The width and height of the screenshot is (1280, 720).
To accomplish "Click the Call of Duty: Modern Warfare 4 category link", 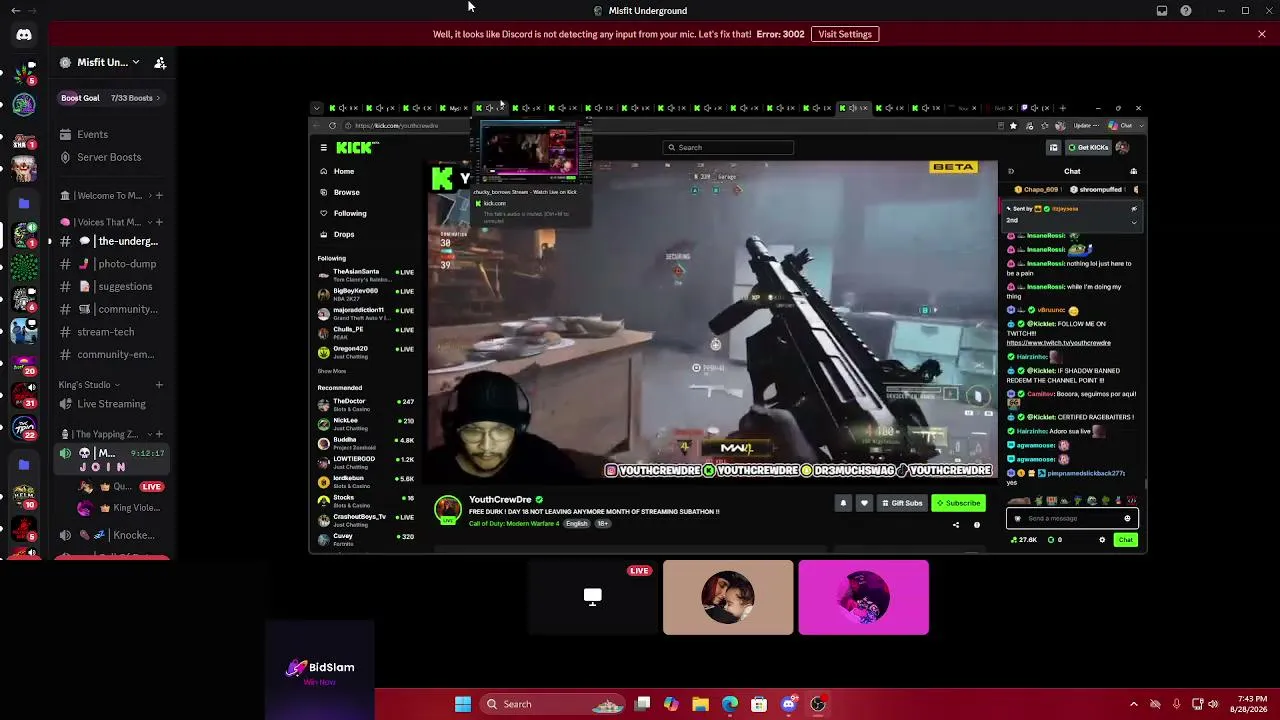I will pyautogui.click(x=514, y=524).
